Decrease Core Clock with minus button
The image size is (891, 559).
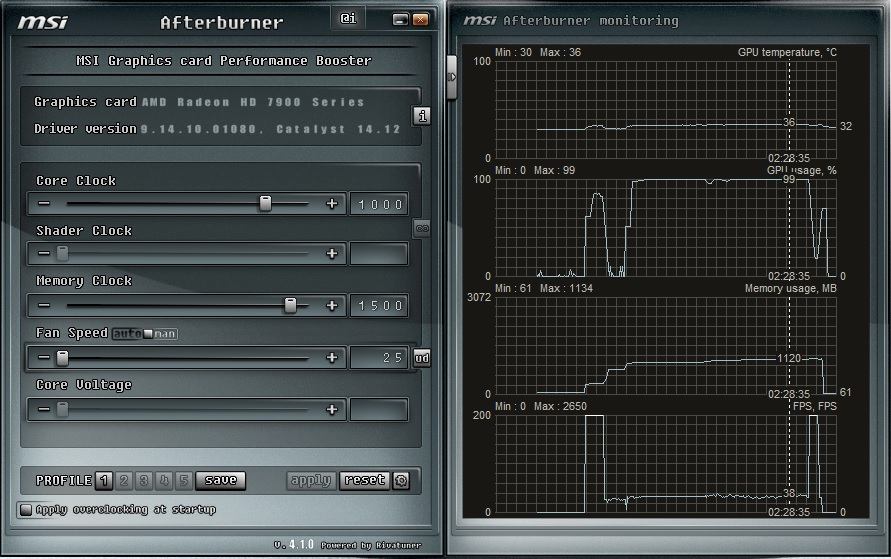coord(44,203)
